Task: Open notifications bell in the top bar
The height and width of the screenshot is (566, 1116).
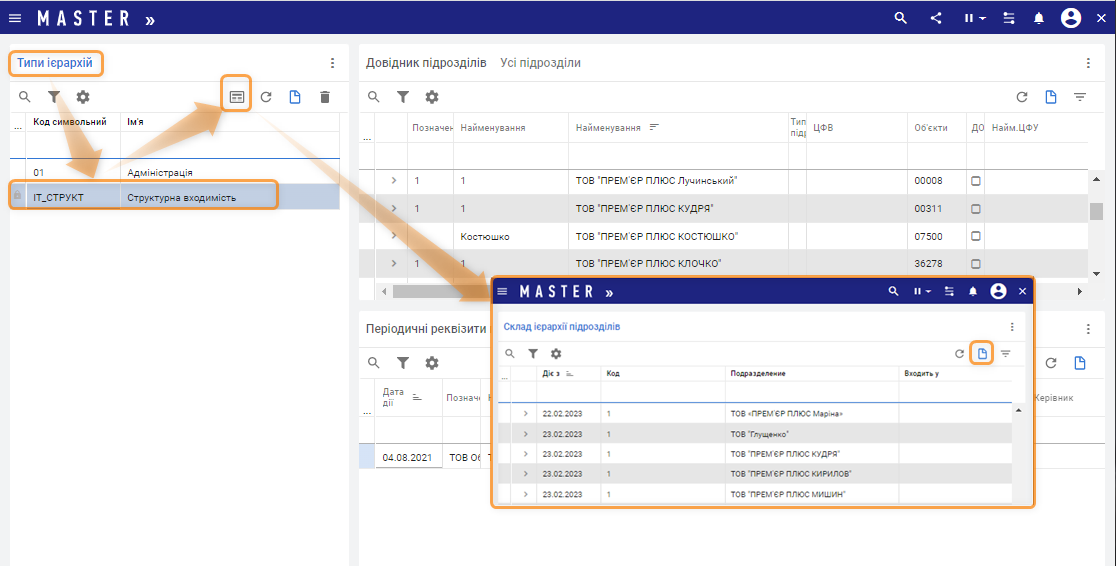Action: coord(1039,18)
